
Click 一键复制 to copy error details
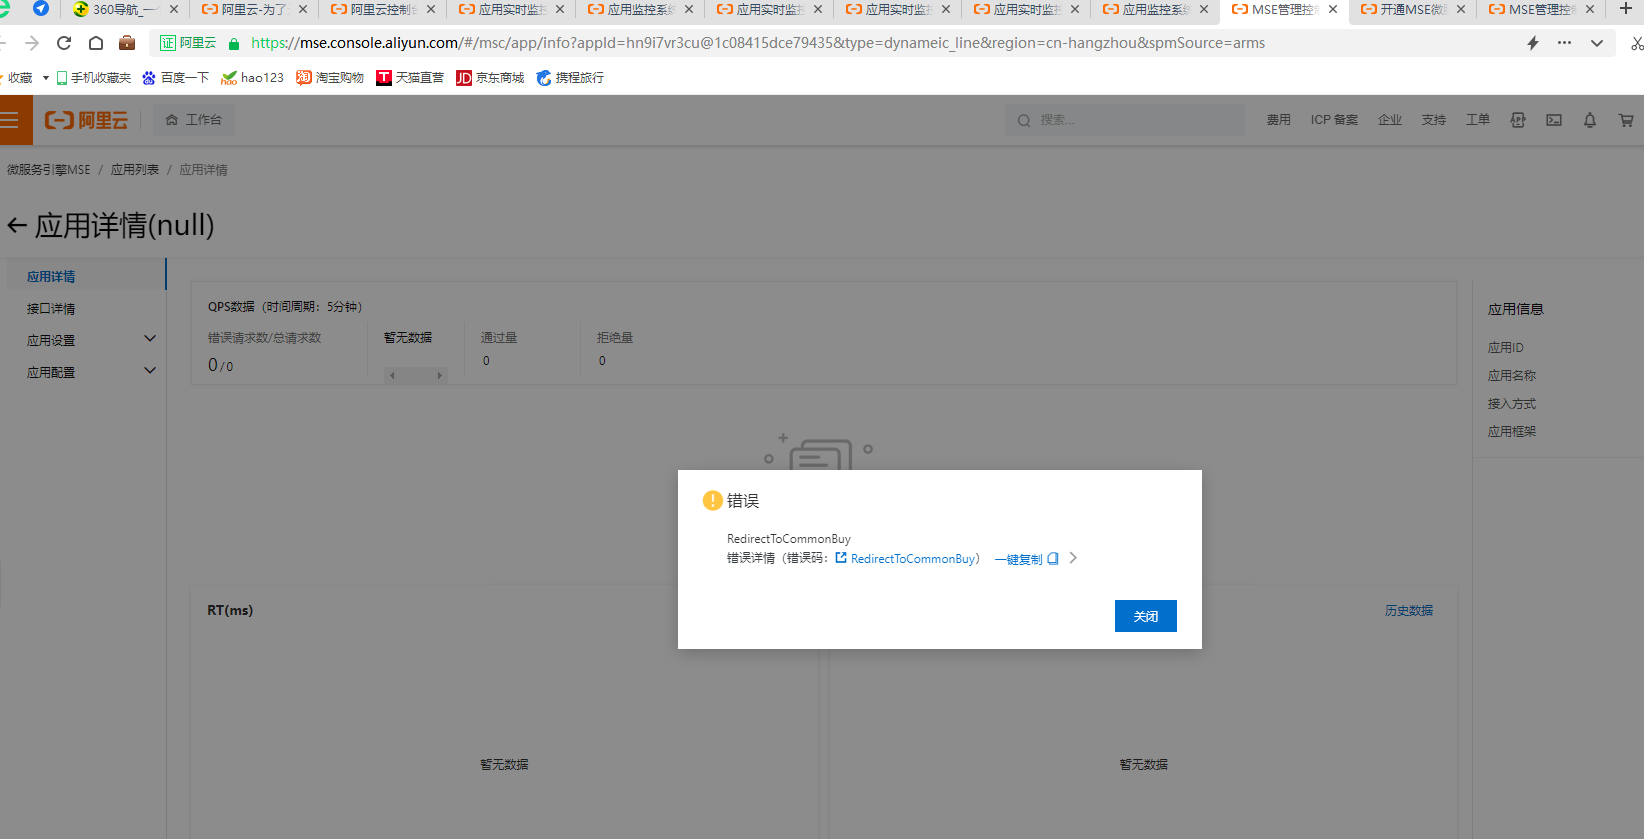point(1018,559)
